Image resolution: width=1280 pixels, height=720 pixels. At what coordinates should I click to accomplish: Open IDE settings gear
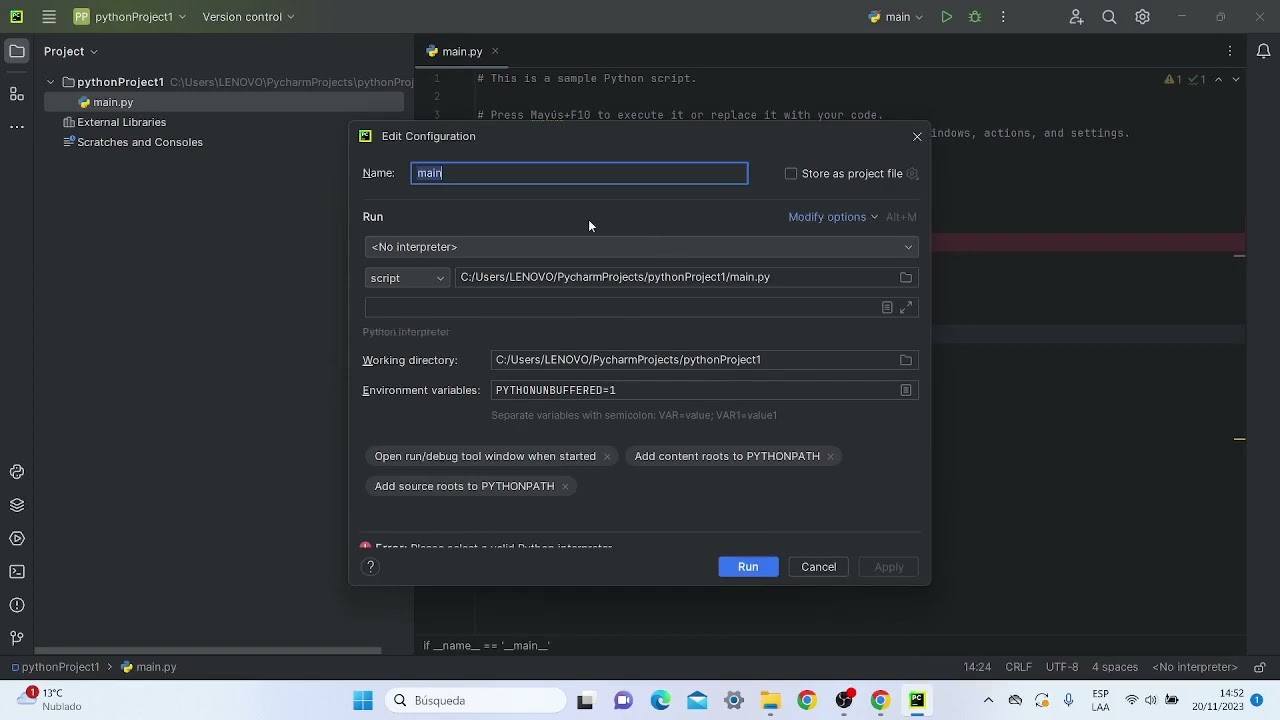click(1142, 17)
